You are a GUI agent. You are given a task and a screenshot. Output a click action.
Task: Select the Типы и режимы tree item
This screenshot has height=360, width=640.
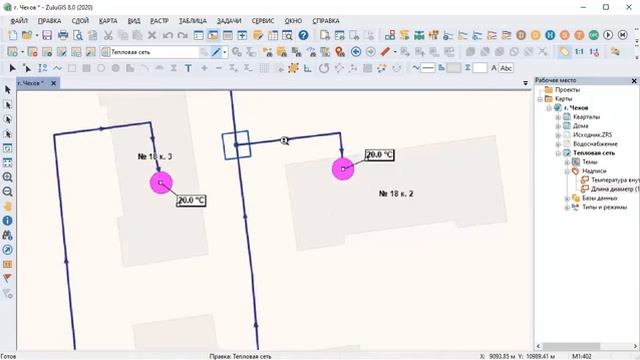click(604, 207)
